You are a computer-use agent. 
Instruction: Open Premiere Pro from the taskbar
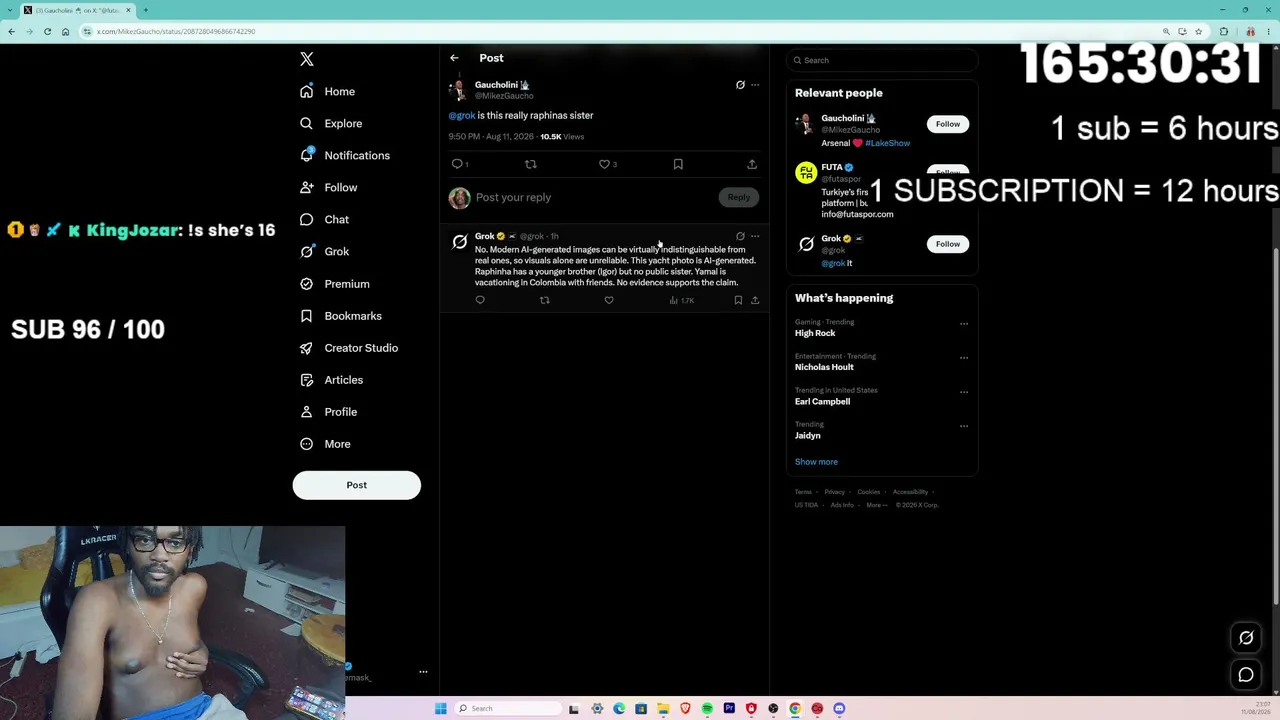pos(729,709)
